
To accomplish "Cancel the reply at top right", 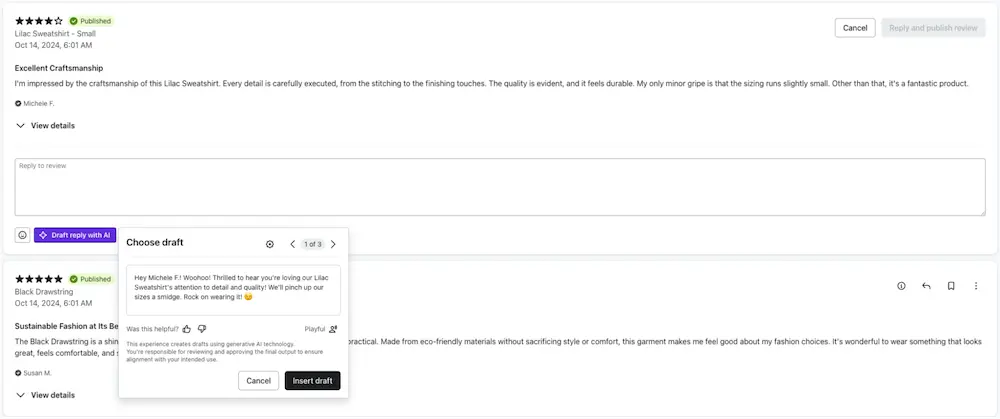I will point(854,28).
